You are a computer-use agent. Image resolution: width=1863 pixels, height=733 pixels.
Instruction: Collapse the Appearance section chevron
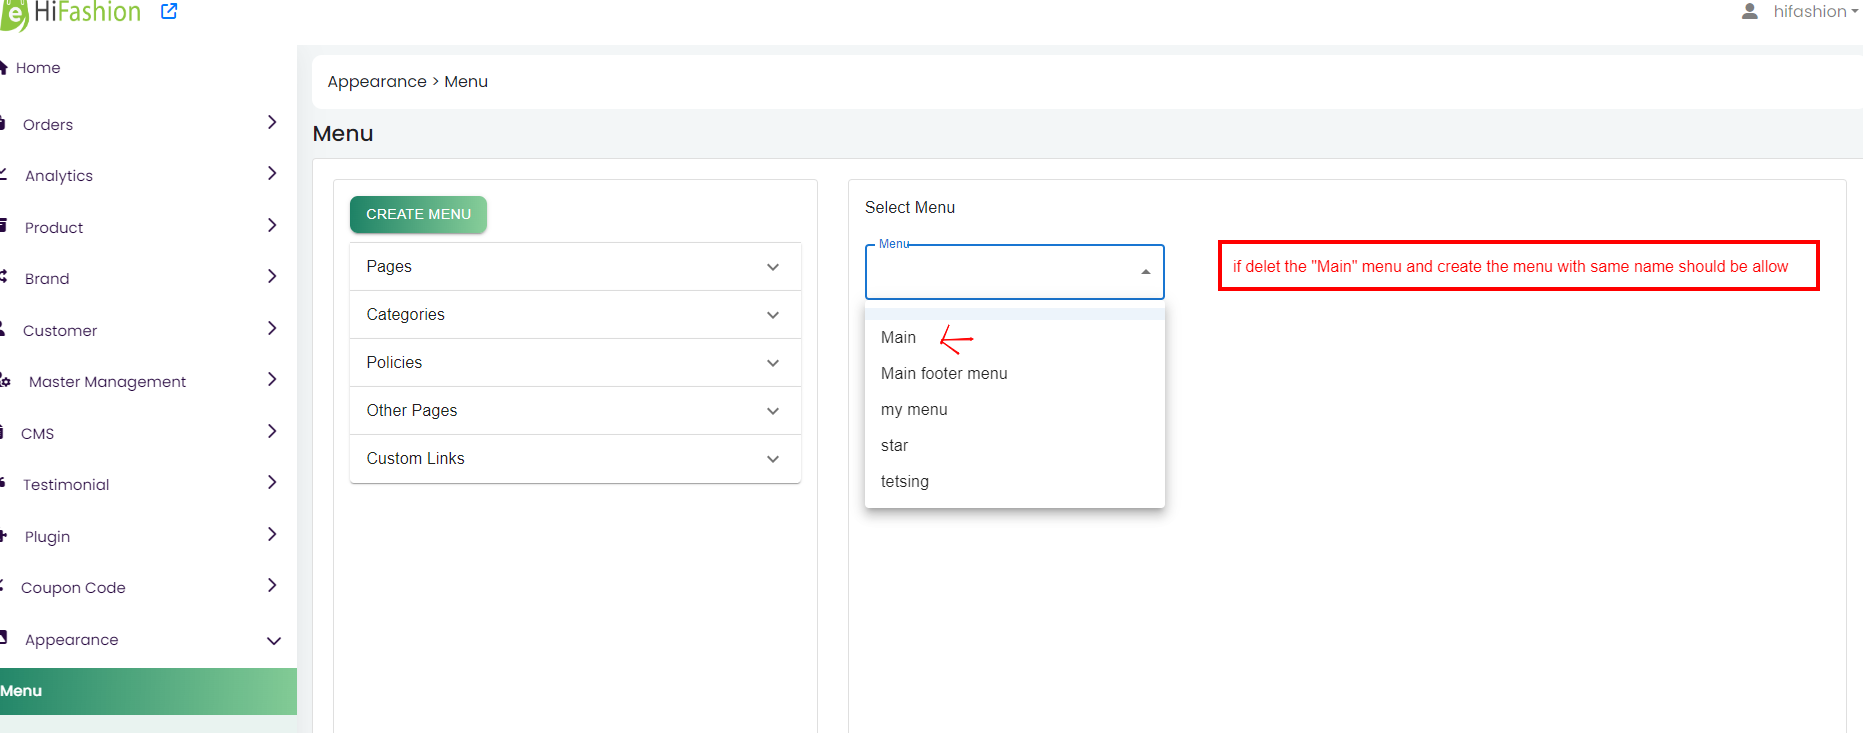point(274,641)
